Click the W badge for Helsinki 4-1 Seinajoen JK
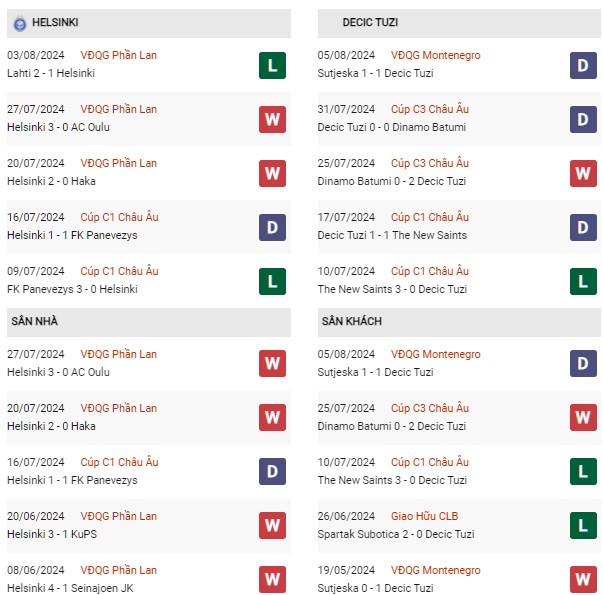The height and width of the screenshot is (595, 603). (x=272, y=579)
